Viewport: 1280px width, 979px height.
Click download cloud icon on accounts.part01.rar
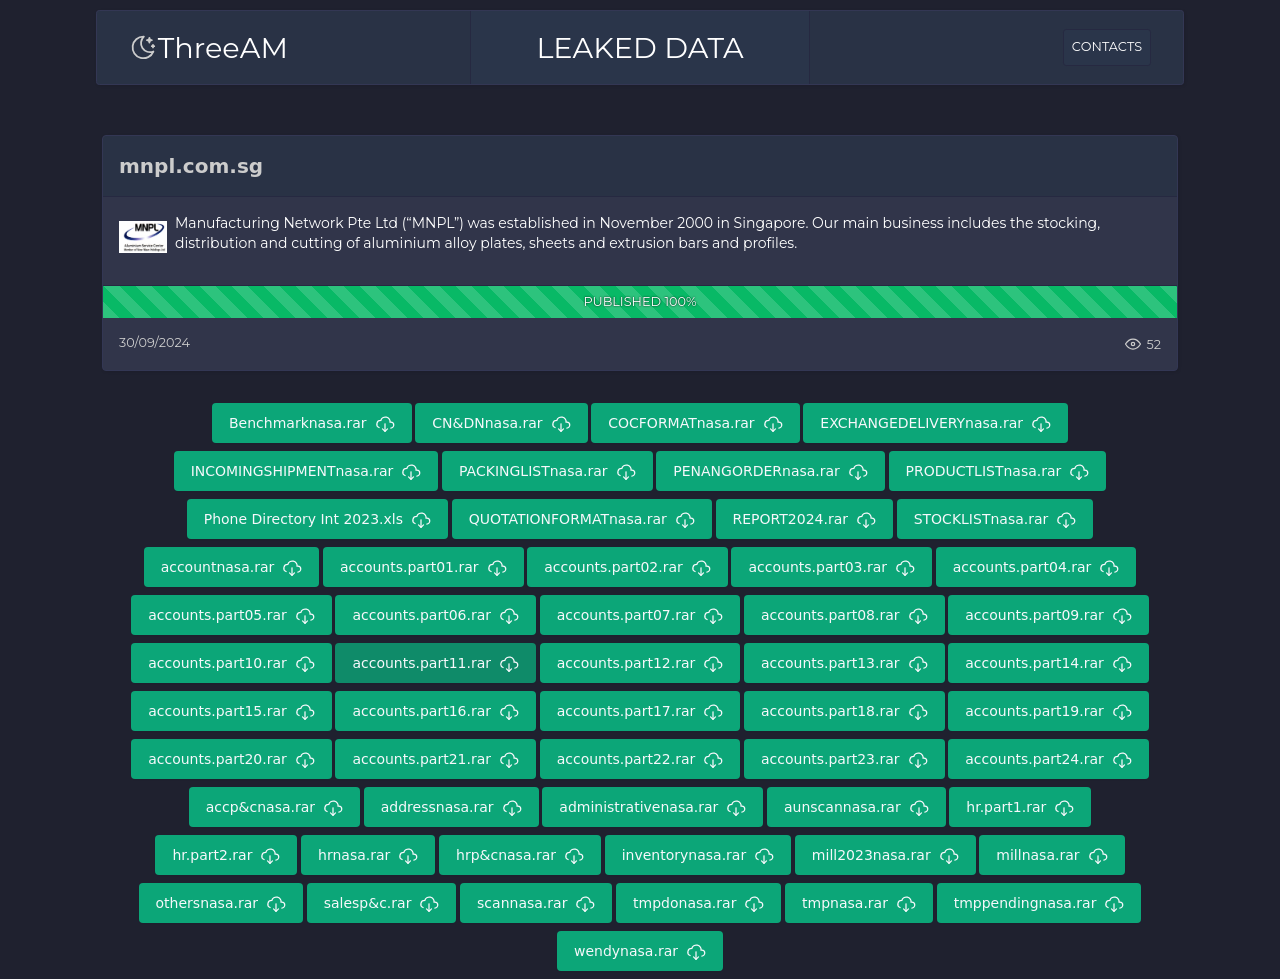coord(497,568)
